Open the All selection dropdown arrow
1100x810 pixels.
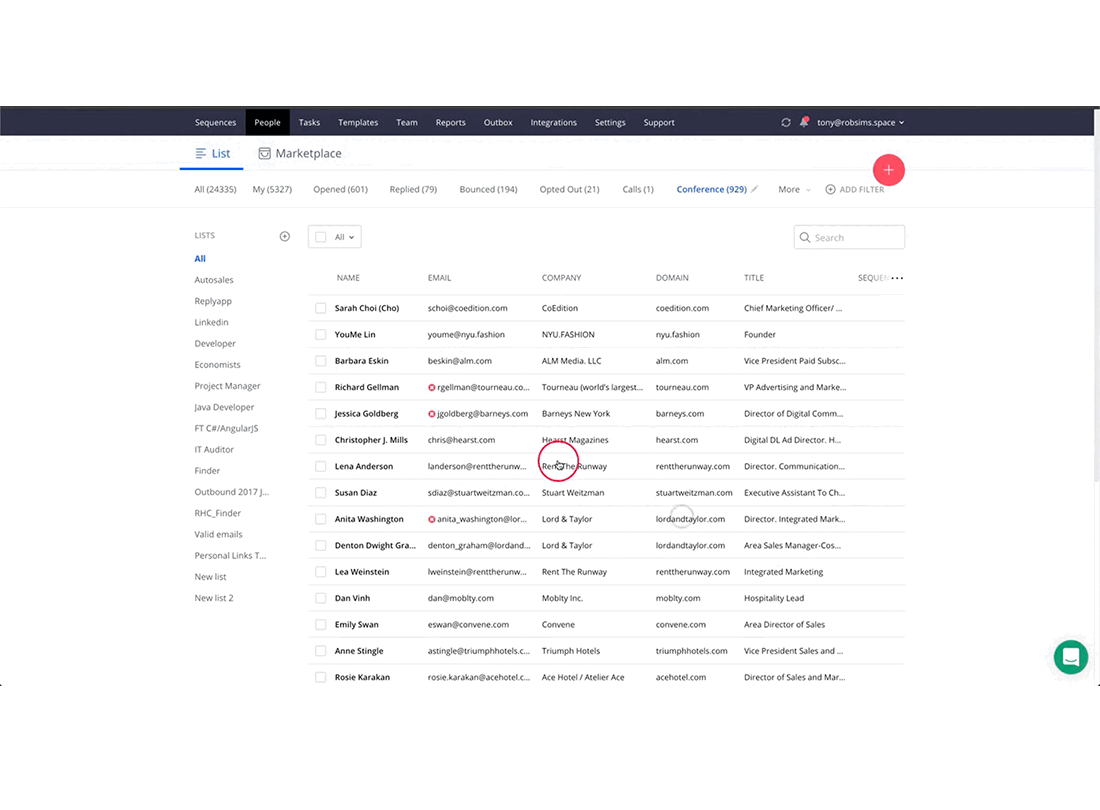click(x=351, y=238)
